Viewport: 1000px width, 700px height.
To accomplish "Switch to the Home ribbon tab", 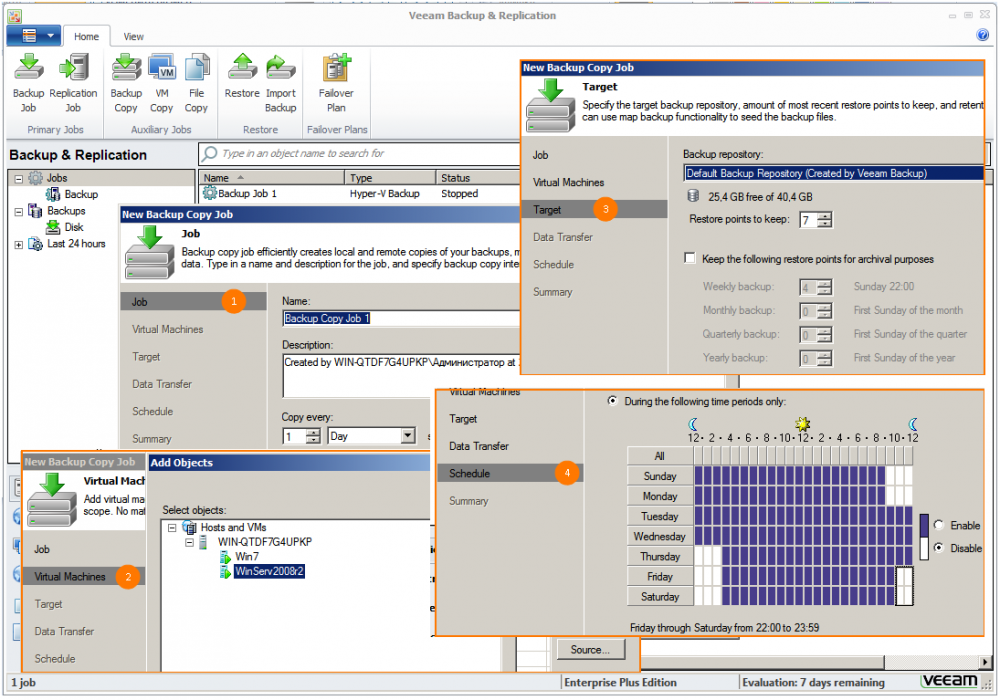I will tap(86, 36).
